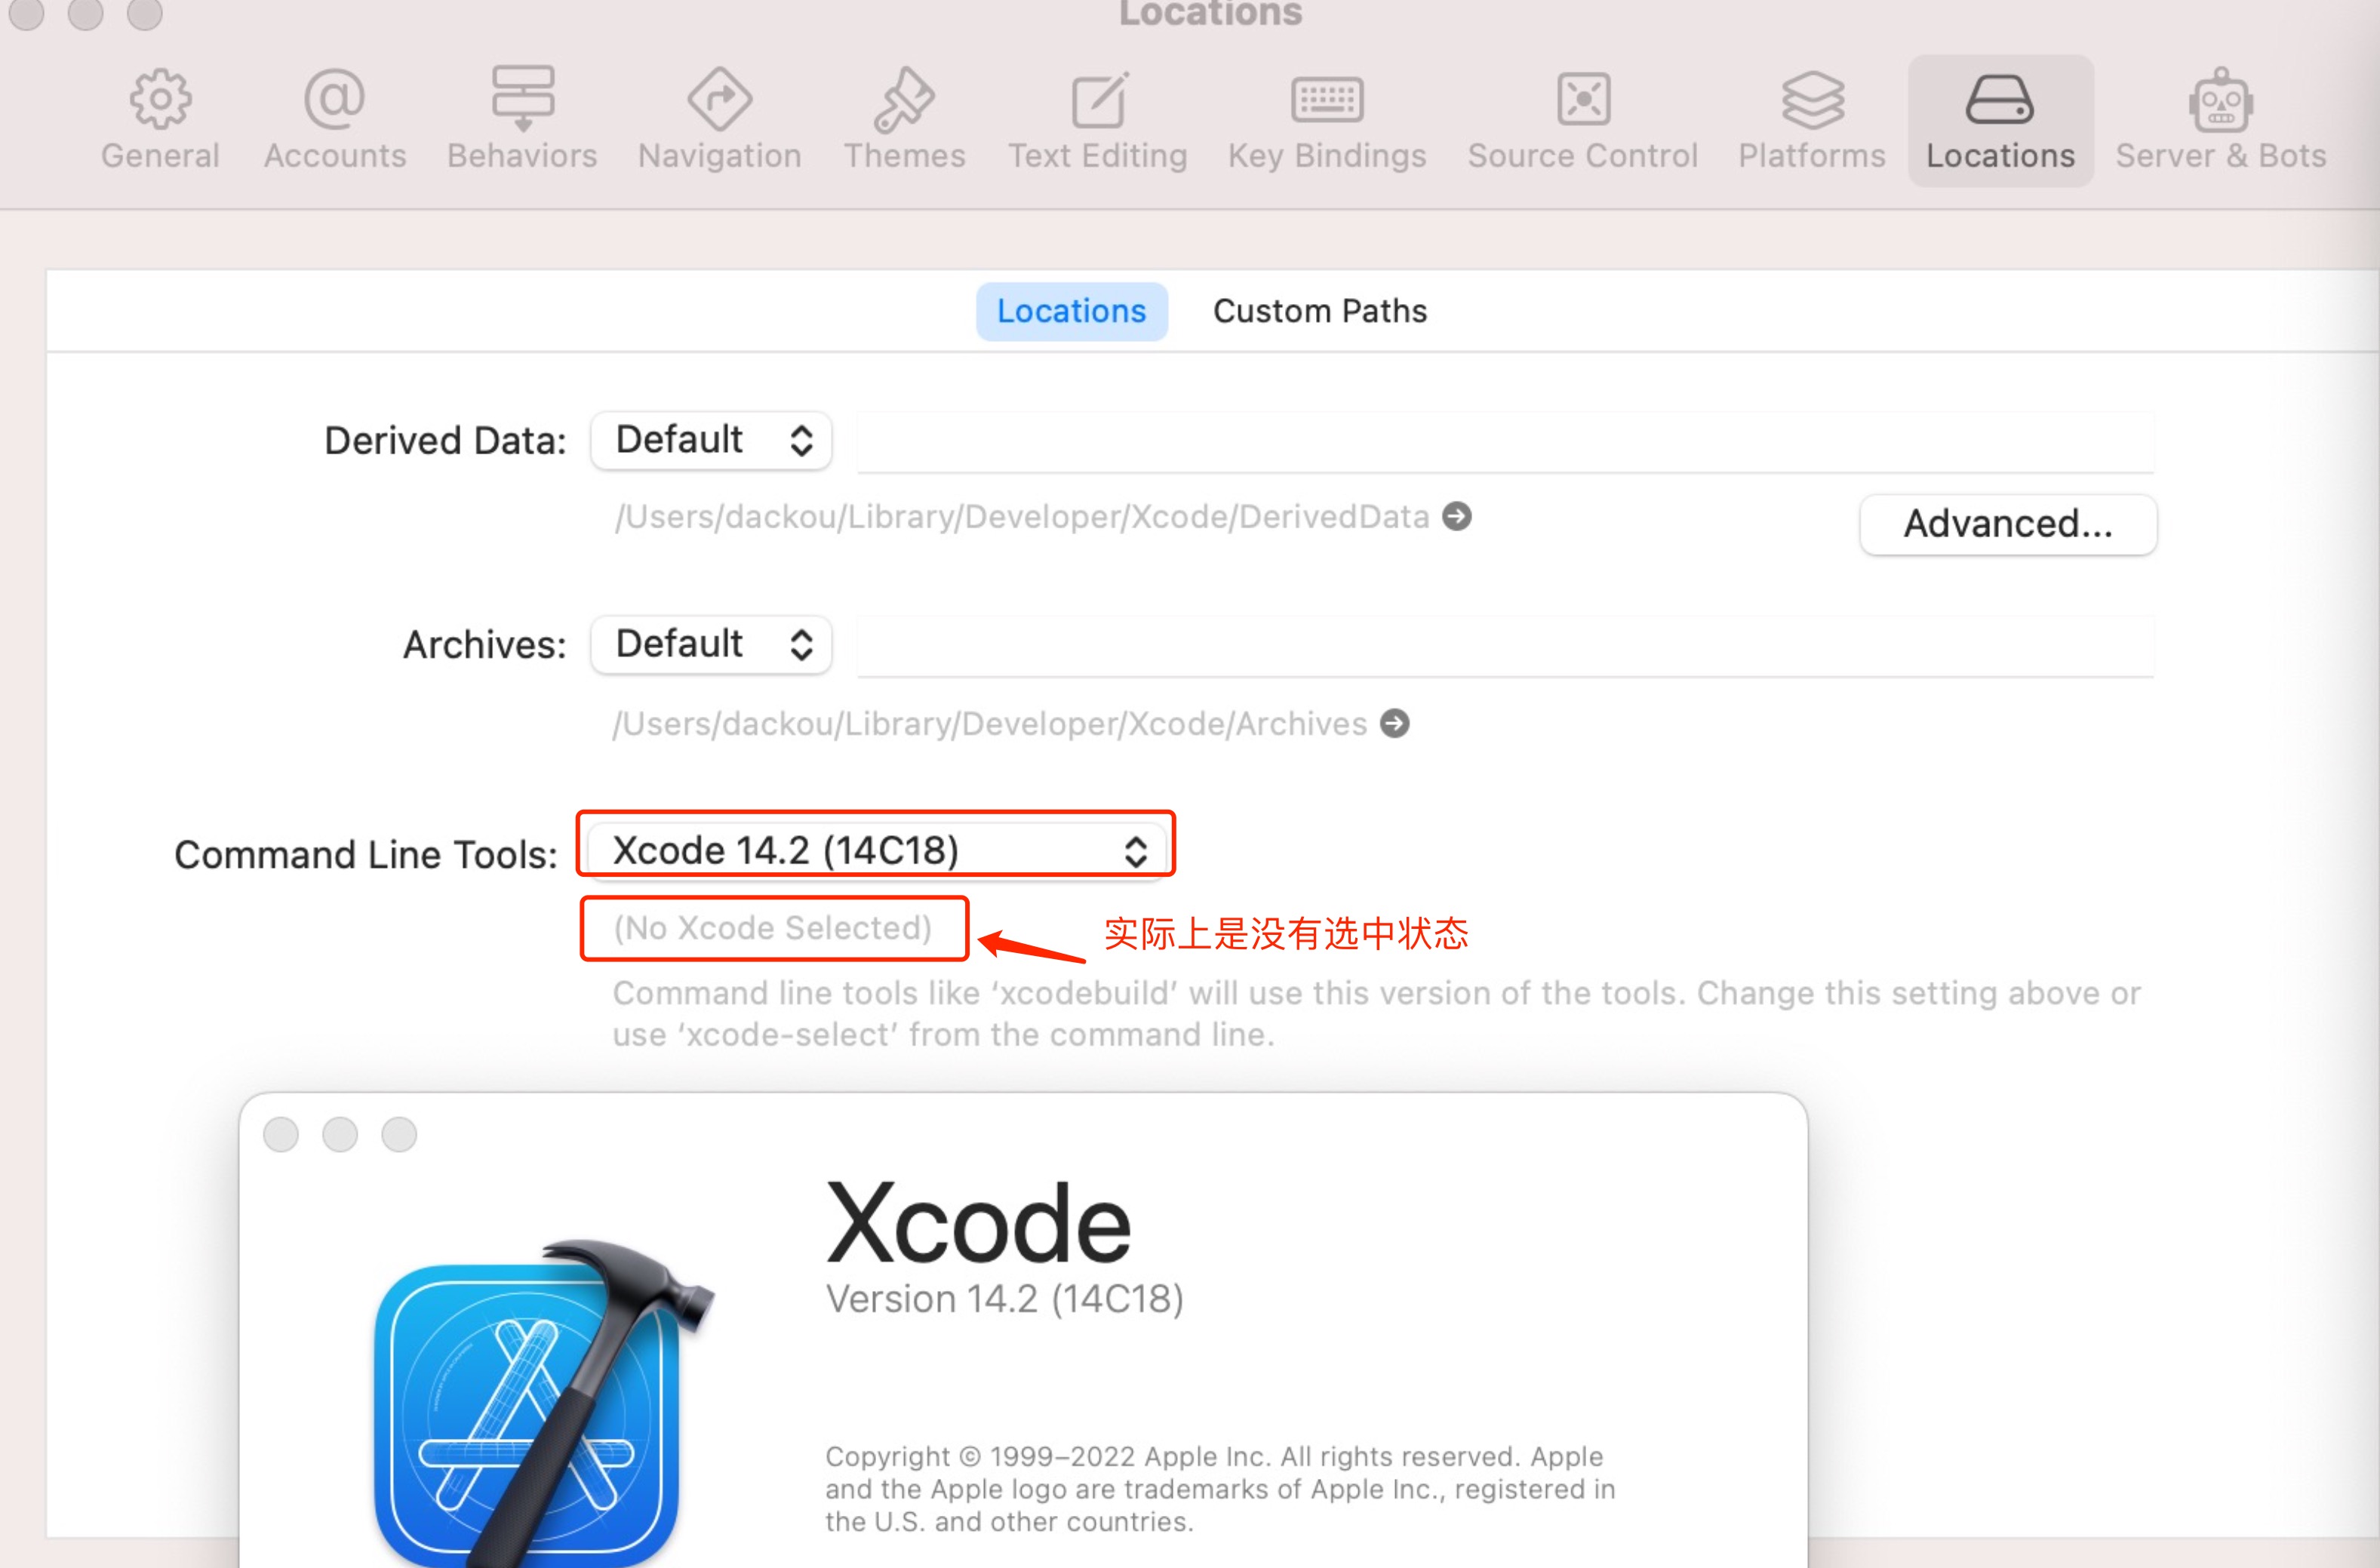Open the Server & Bots preferences pane

(2220, 120)
